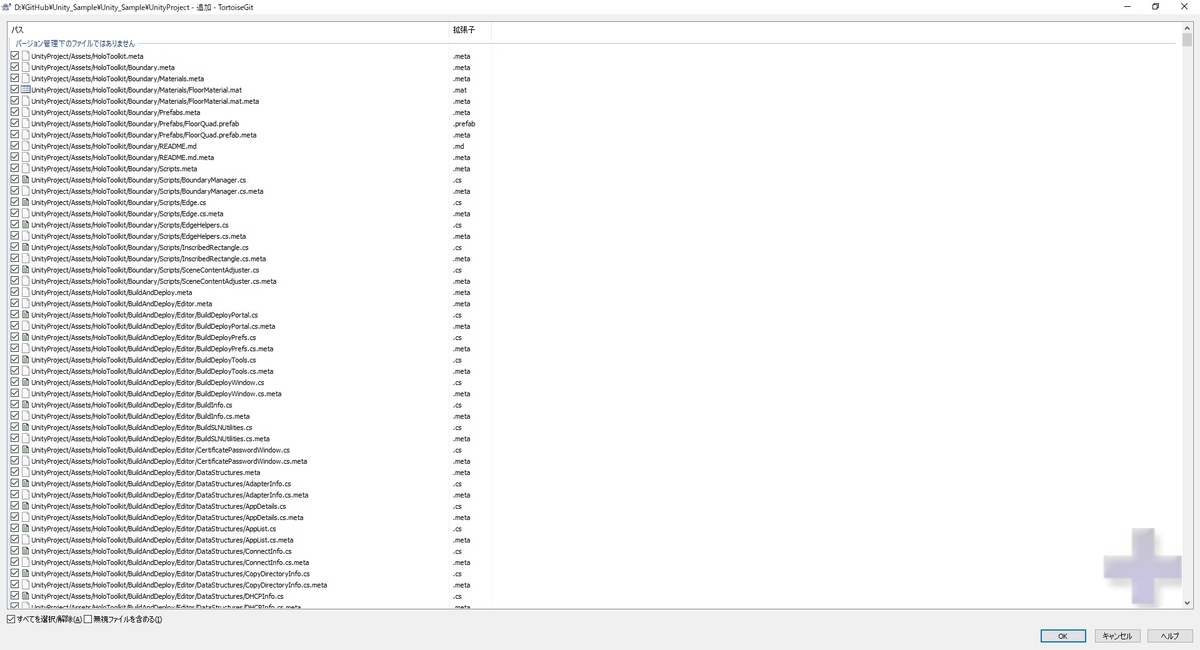
Task: Select the row BuildDeployPortal.cs.meta
Action: (x=250, y=326)
